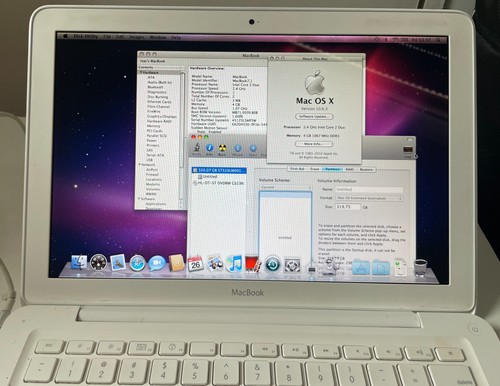Open the Help menu
Screen dimensions: 500x386
(176, 38)
